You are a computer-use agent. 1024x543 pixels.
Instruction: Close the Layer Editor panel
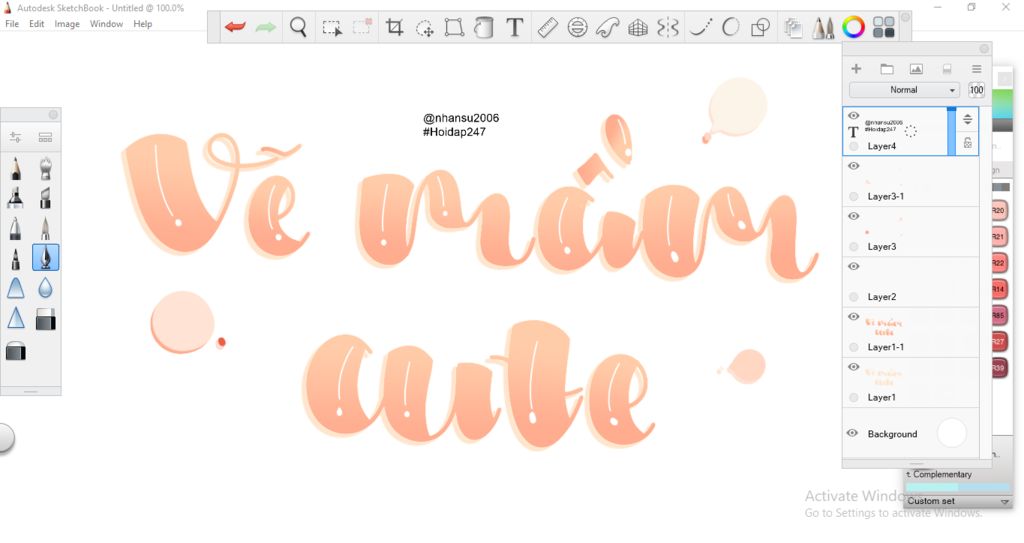click(984, 49)
